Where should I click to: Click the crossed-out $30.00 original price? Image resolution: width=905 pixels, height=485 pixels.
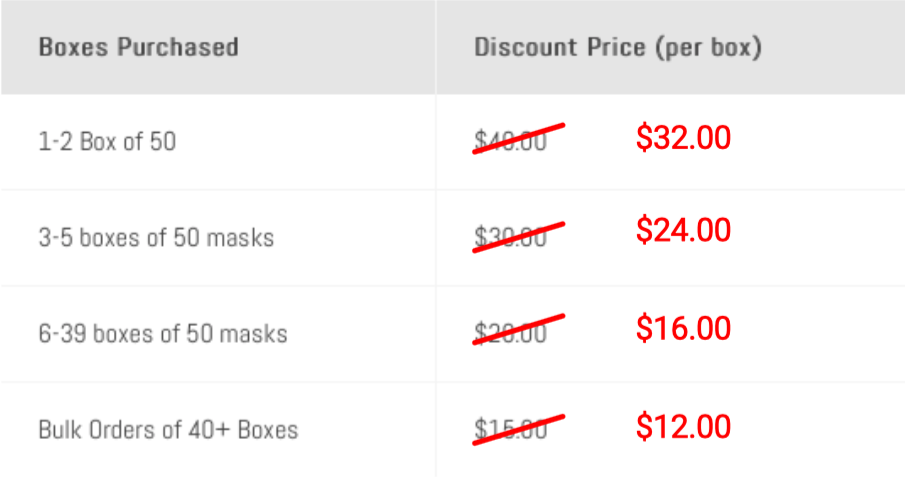point(510,237)
